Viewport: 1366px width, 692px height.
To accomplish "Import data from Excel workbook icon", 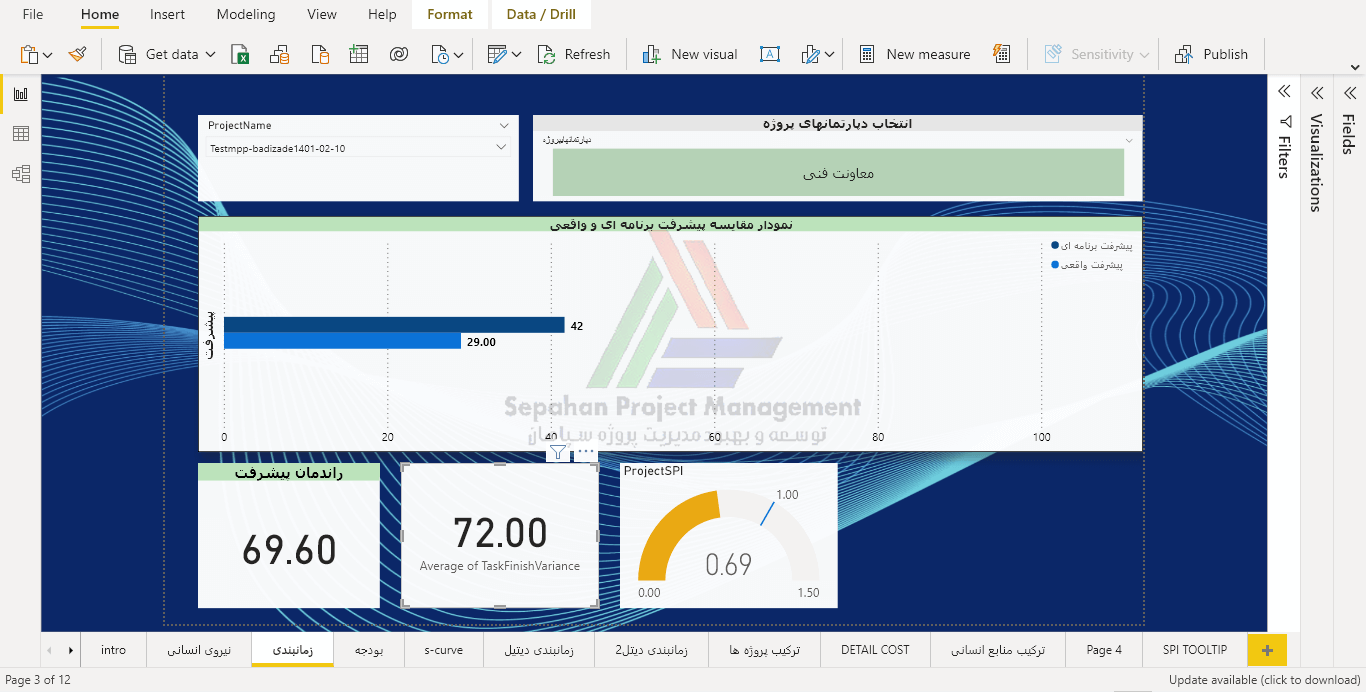I will click(240, 54).
